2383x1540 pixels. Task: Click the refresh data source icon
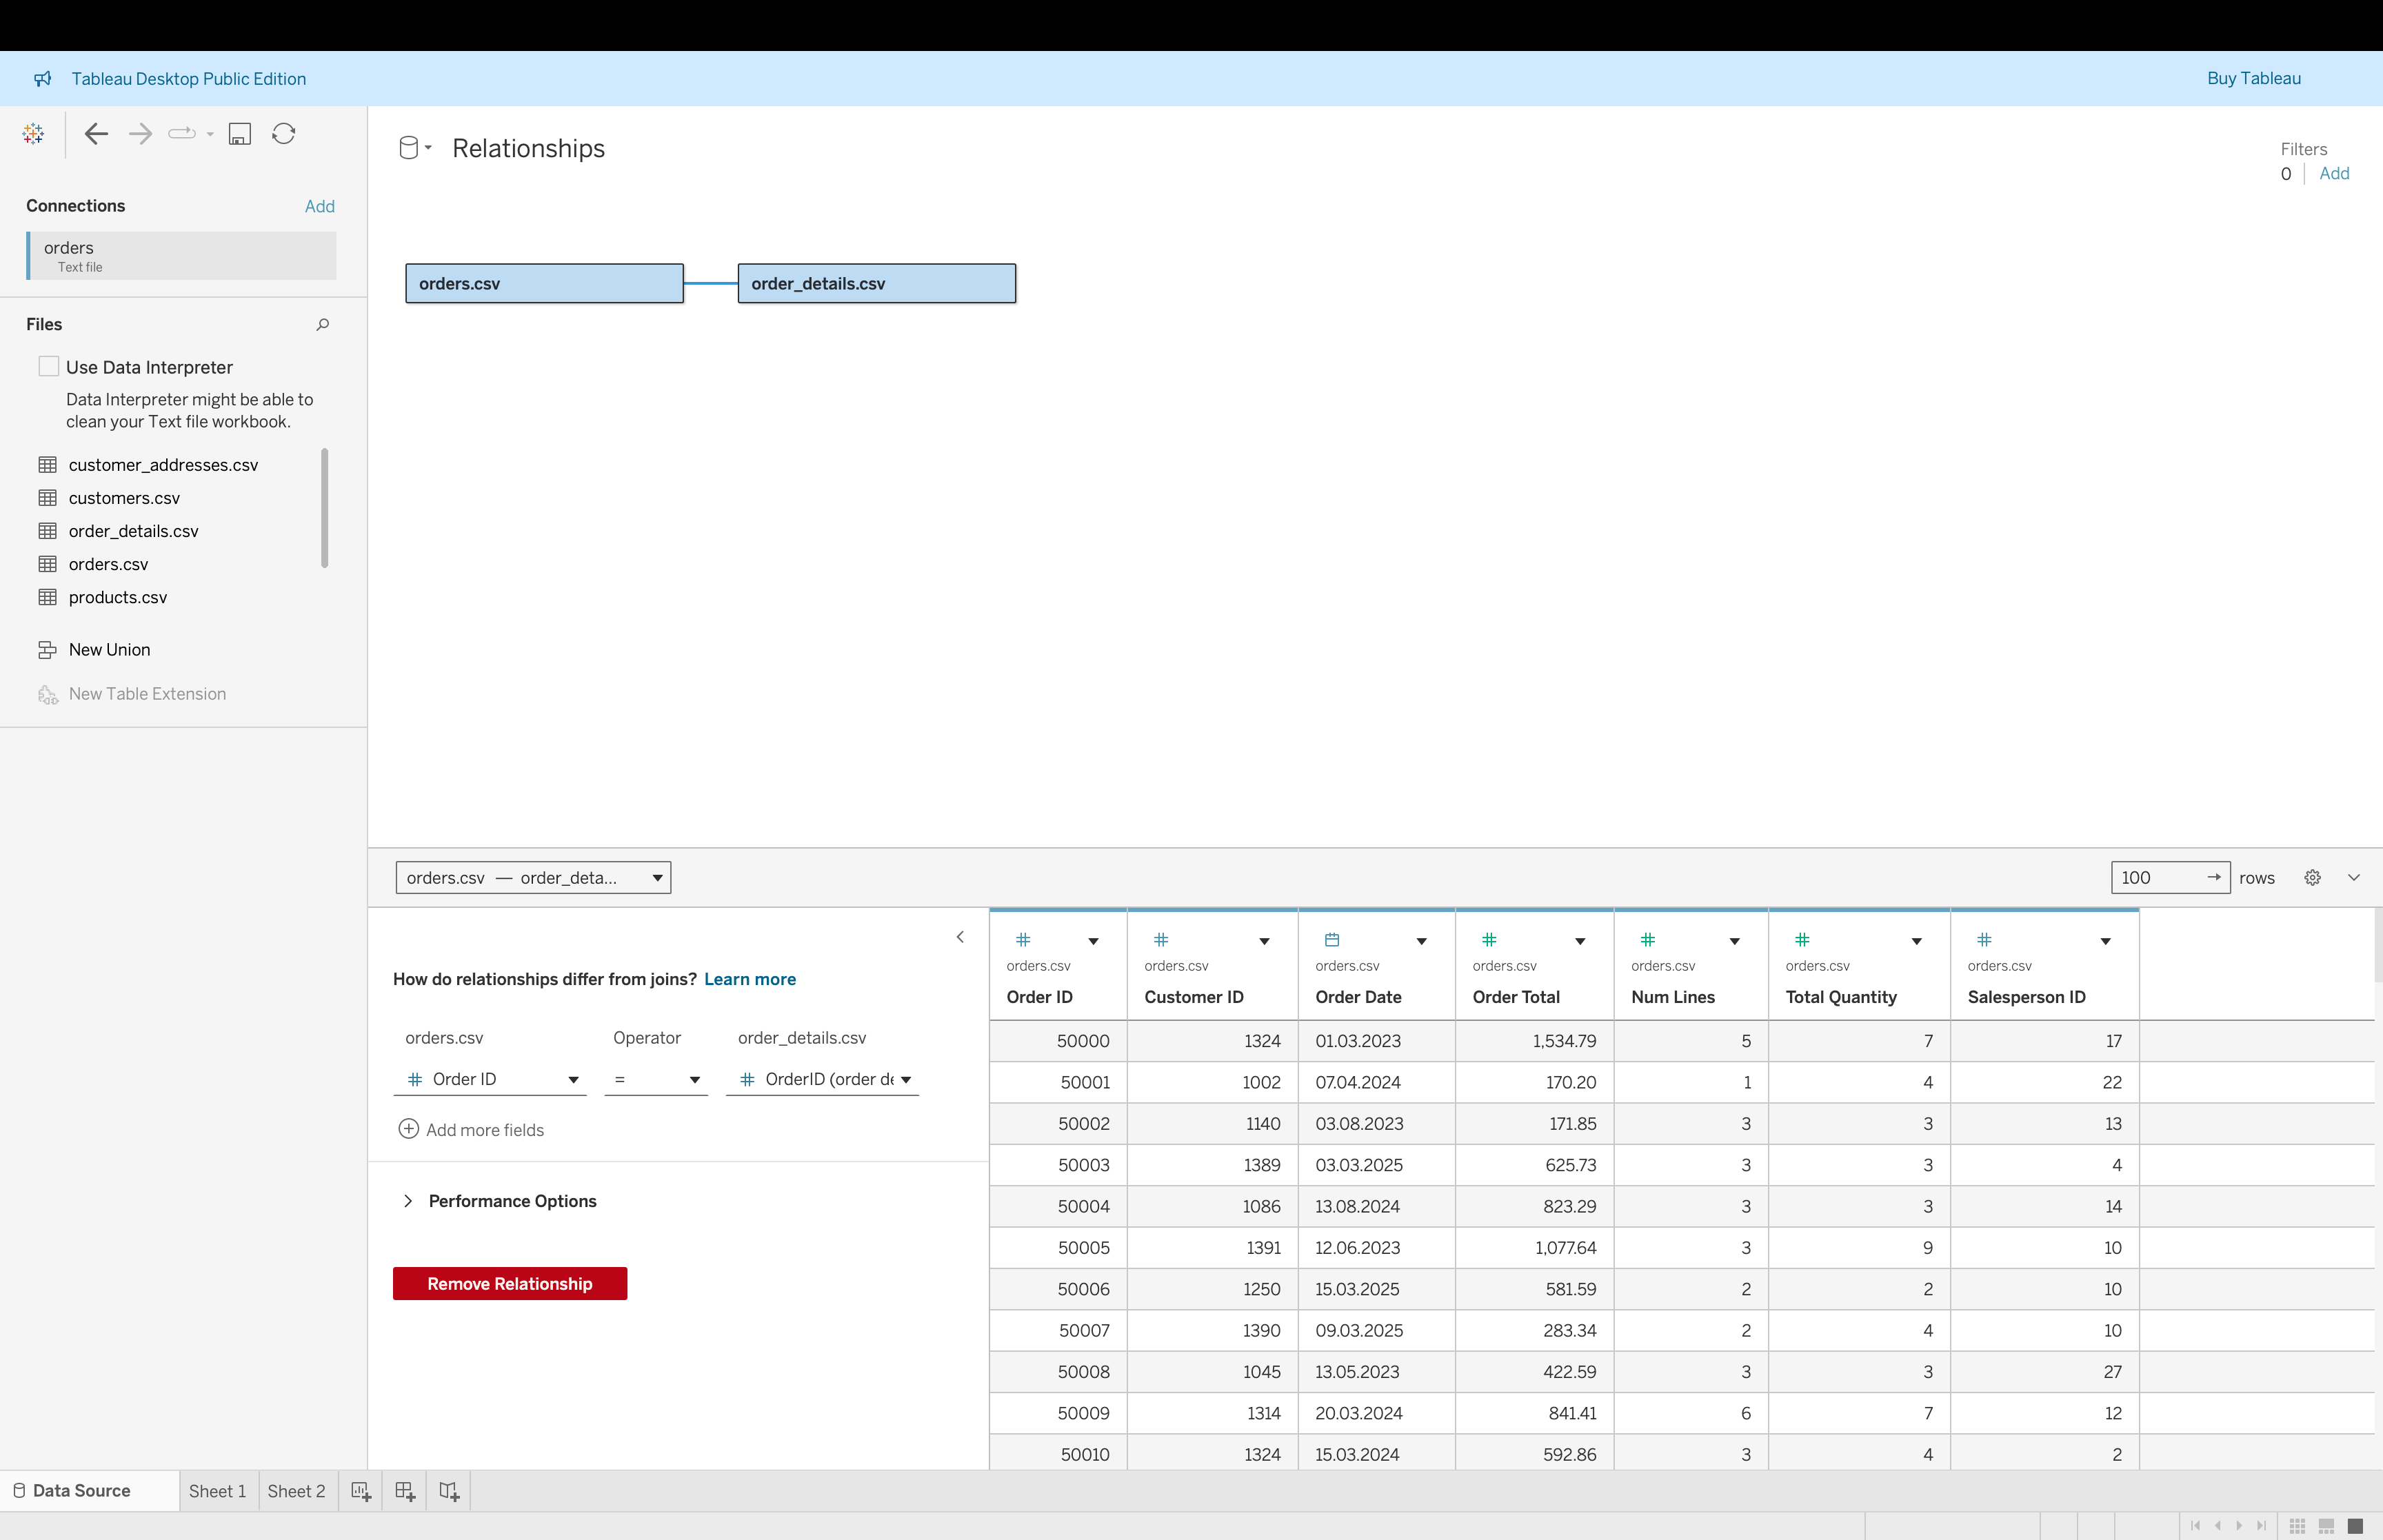click(284, 134)
